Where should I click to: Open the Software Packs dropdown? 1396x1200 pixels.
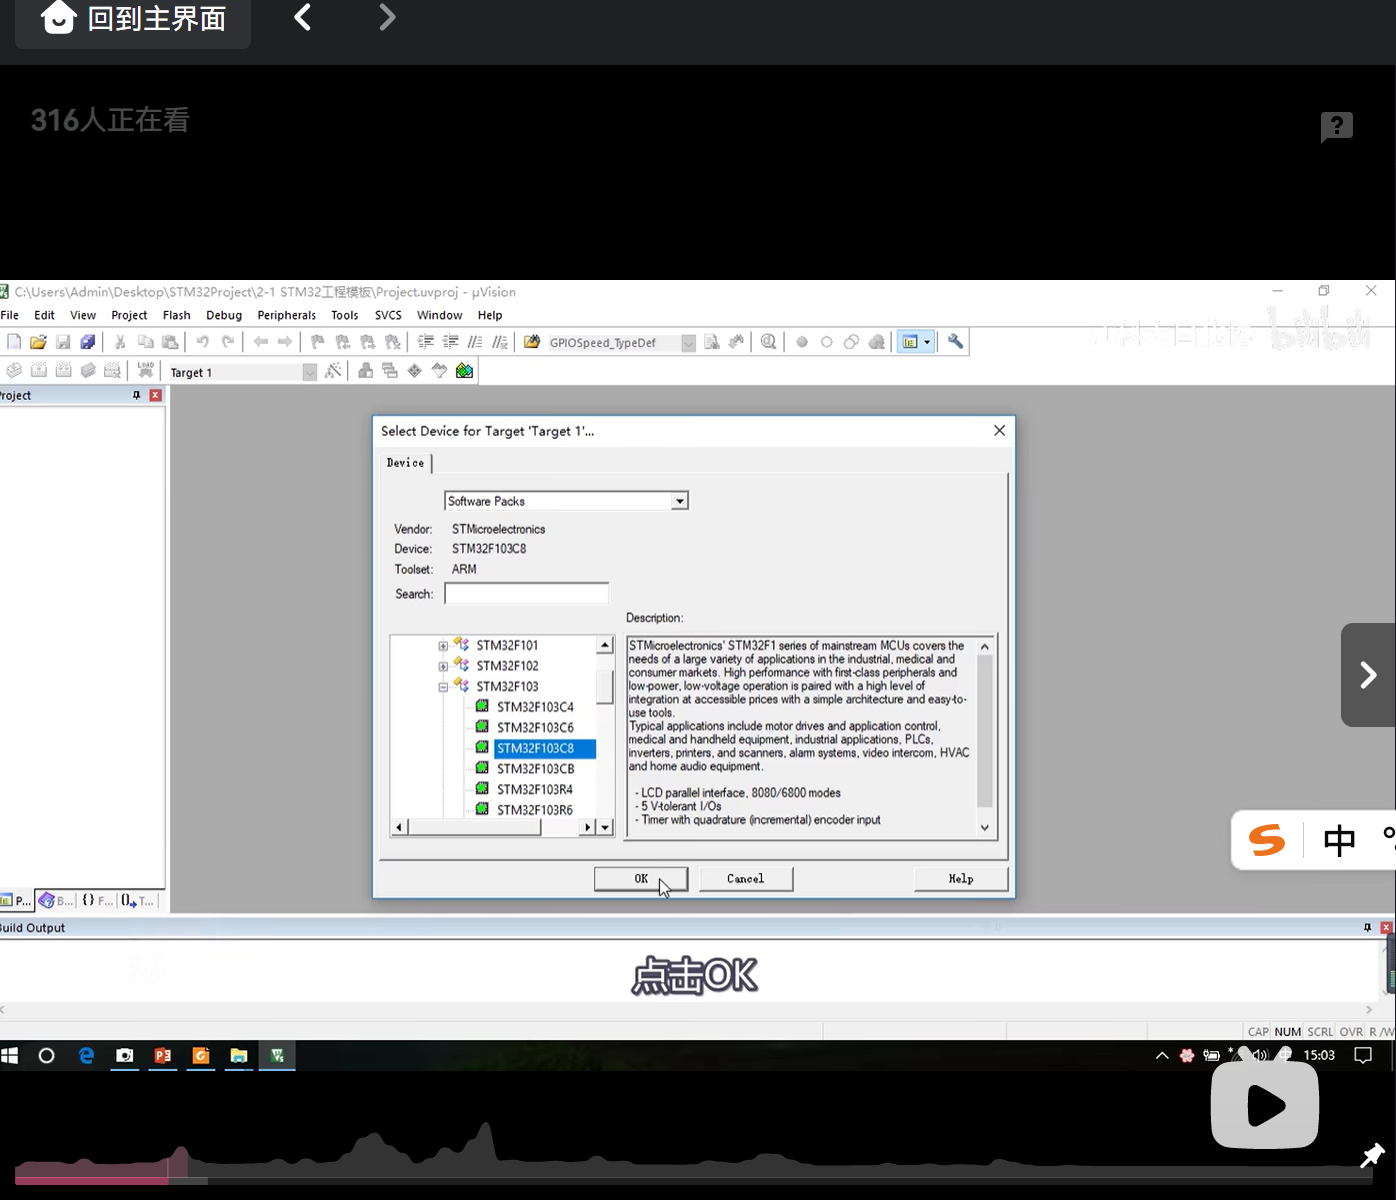pyautogui.click(x=680, y=501)
